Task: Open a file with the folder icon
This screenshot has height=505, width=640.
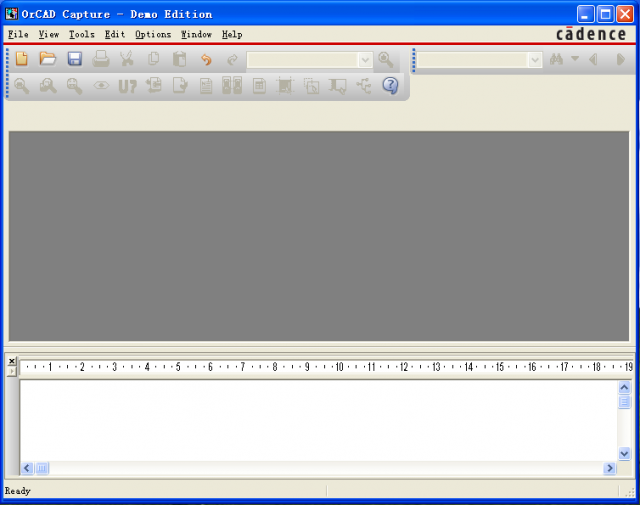Action: [x=48, y=59]
